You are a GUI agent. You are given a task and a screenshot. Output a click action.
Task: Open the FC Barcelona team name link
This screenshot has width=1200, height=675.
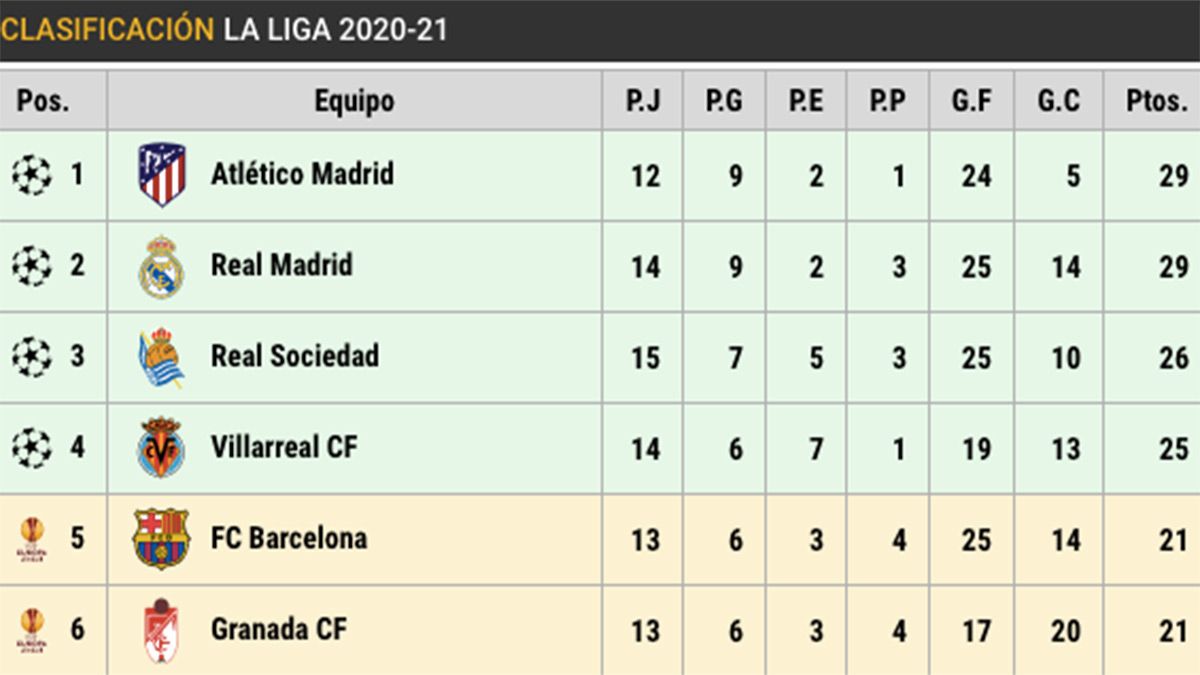tap(288, 538)
